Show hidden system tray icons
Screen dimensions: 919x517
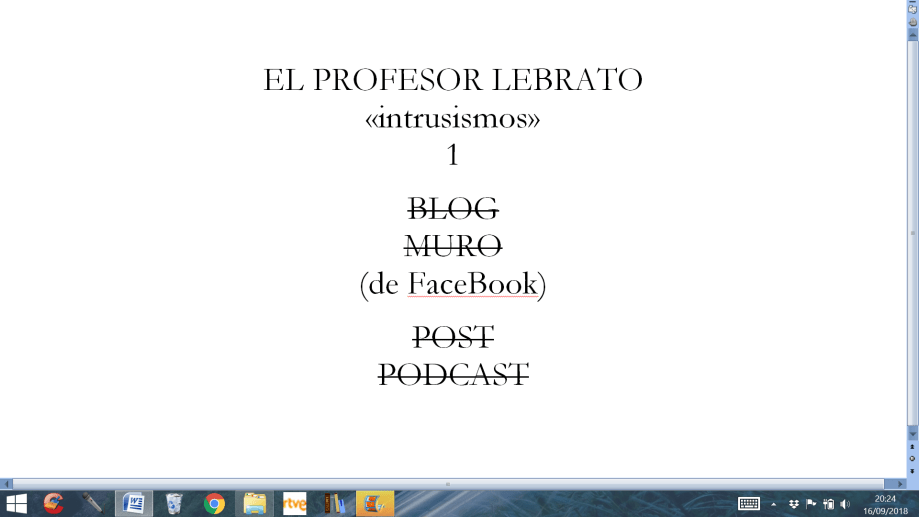773,503
